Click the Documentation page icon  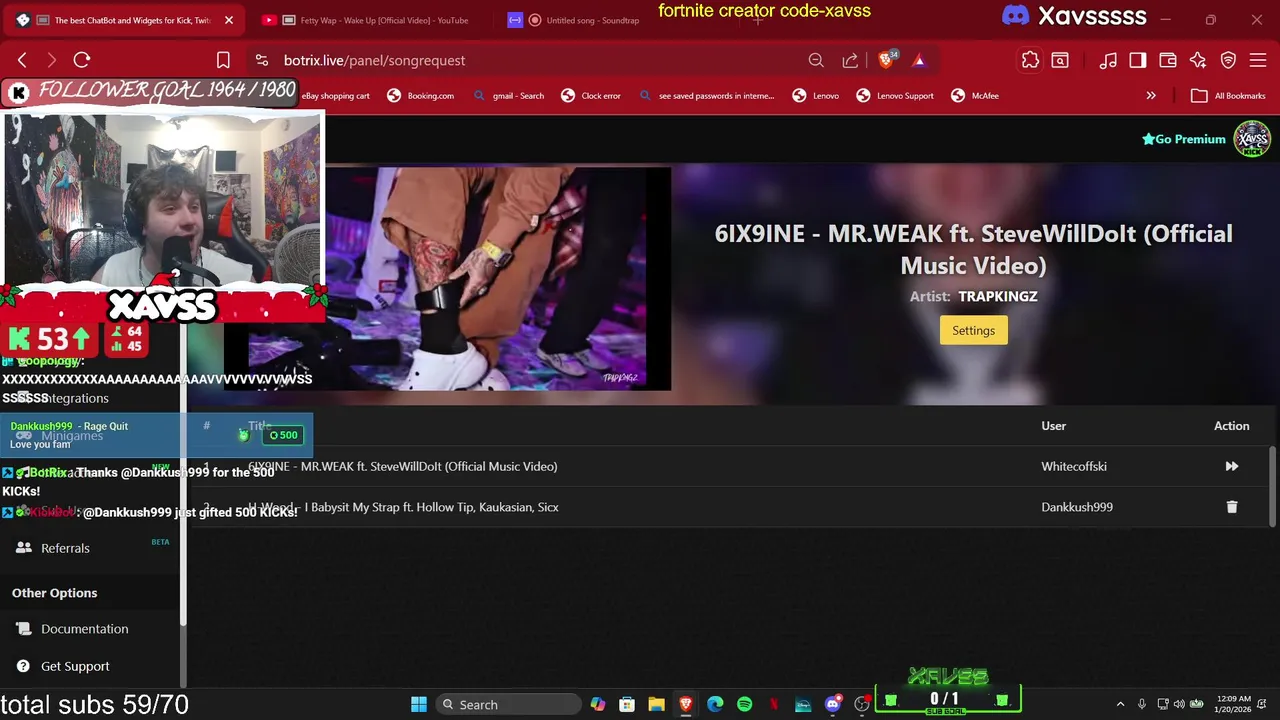pyautogui.click(x=24, y=629)
